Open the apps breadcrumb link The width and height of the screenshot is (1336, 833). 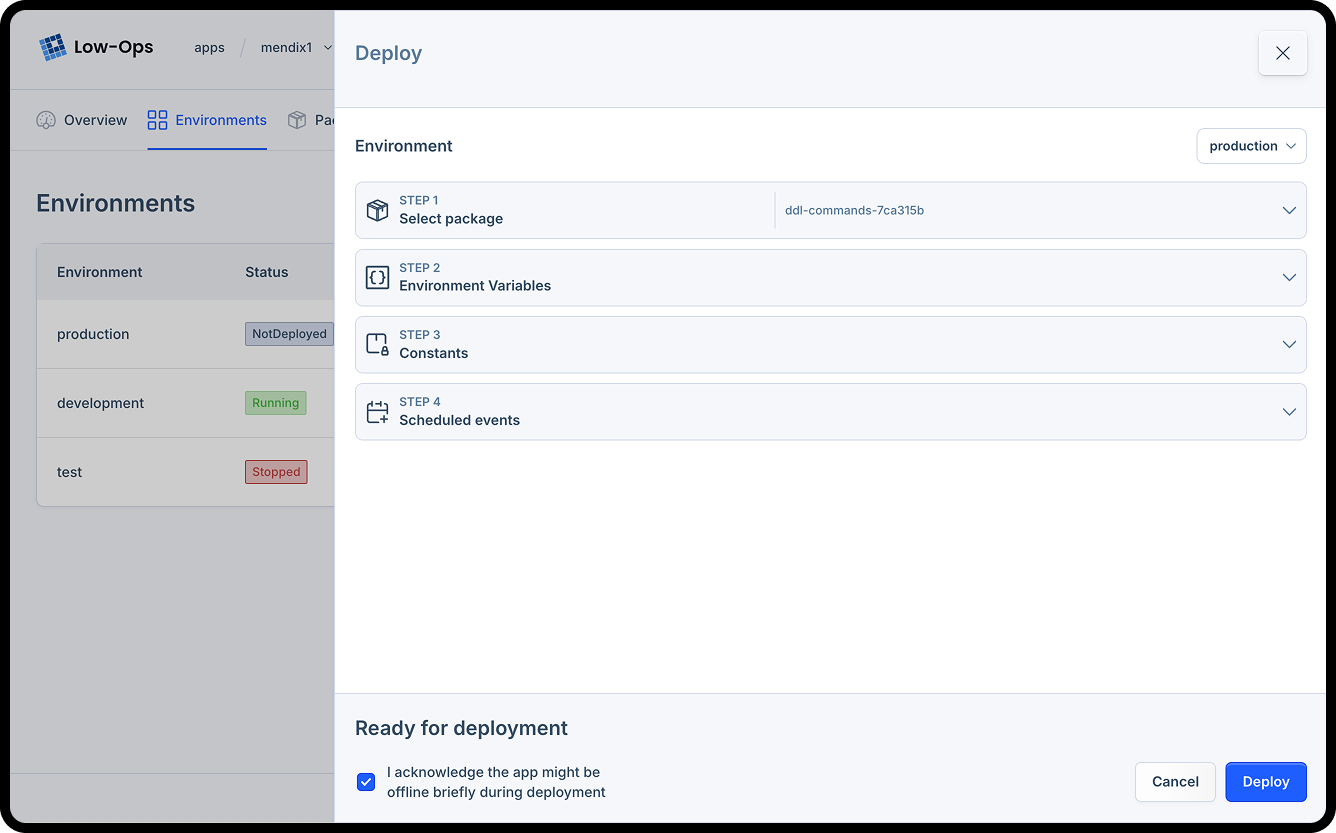coord(209,46)
